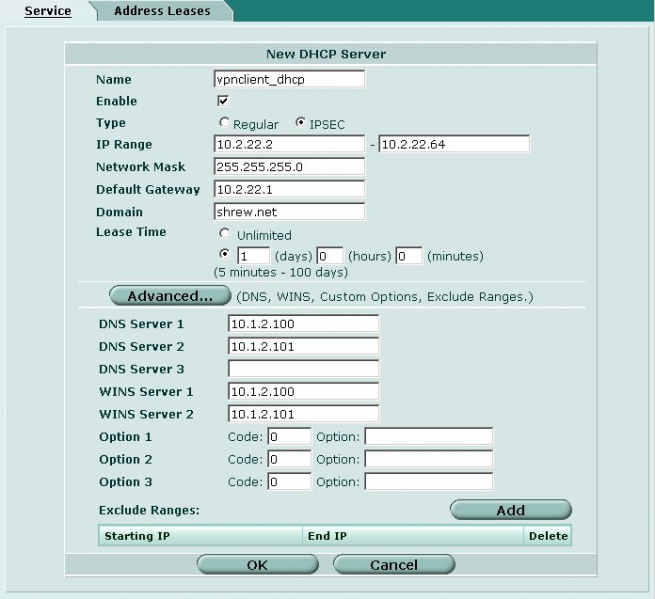Focus the Default Gateway field
Image resolution: width=655 pixels, height=599 pixels.
pos(289,189)
